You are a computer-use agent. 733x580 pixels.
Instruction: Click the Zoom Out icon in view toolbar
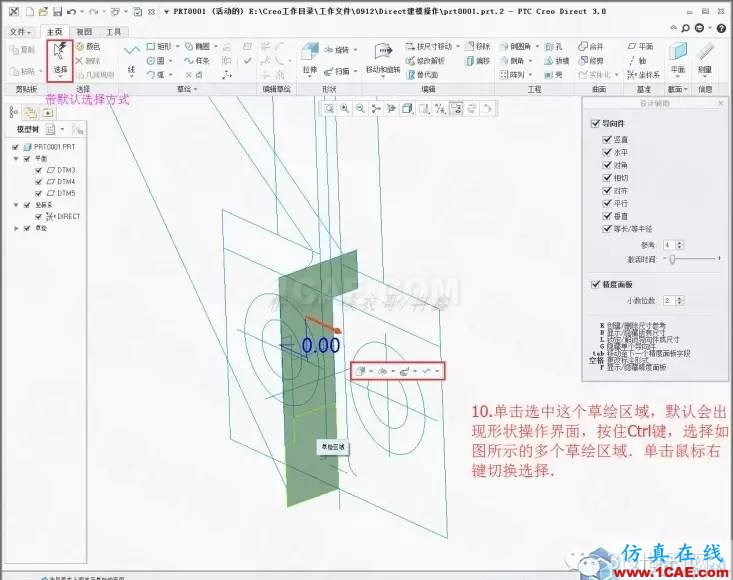tap(360, 108)
